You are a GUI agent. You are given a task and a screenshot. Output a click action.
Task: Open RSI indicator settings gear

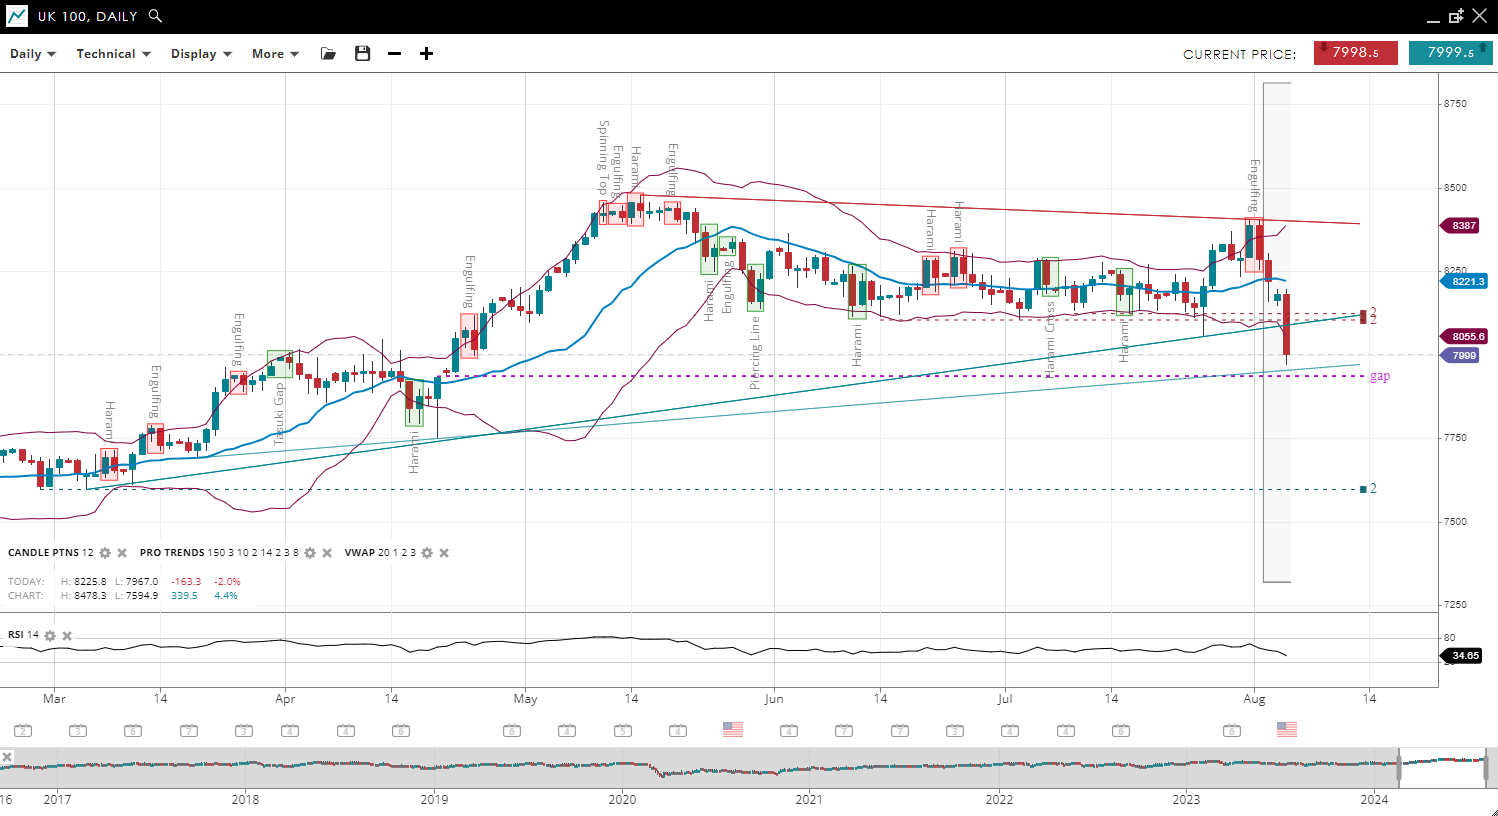tap(50, 636)
